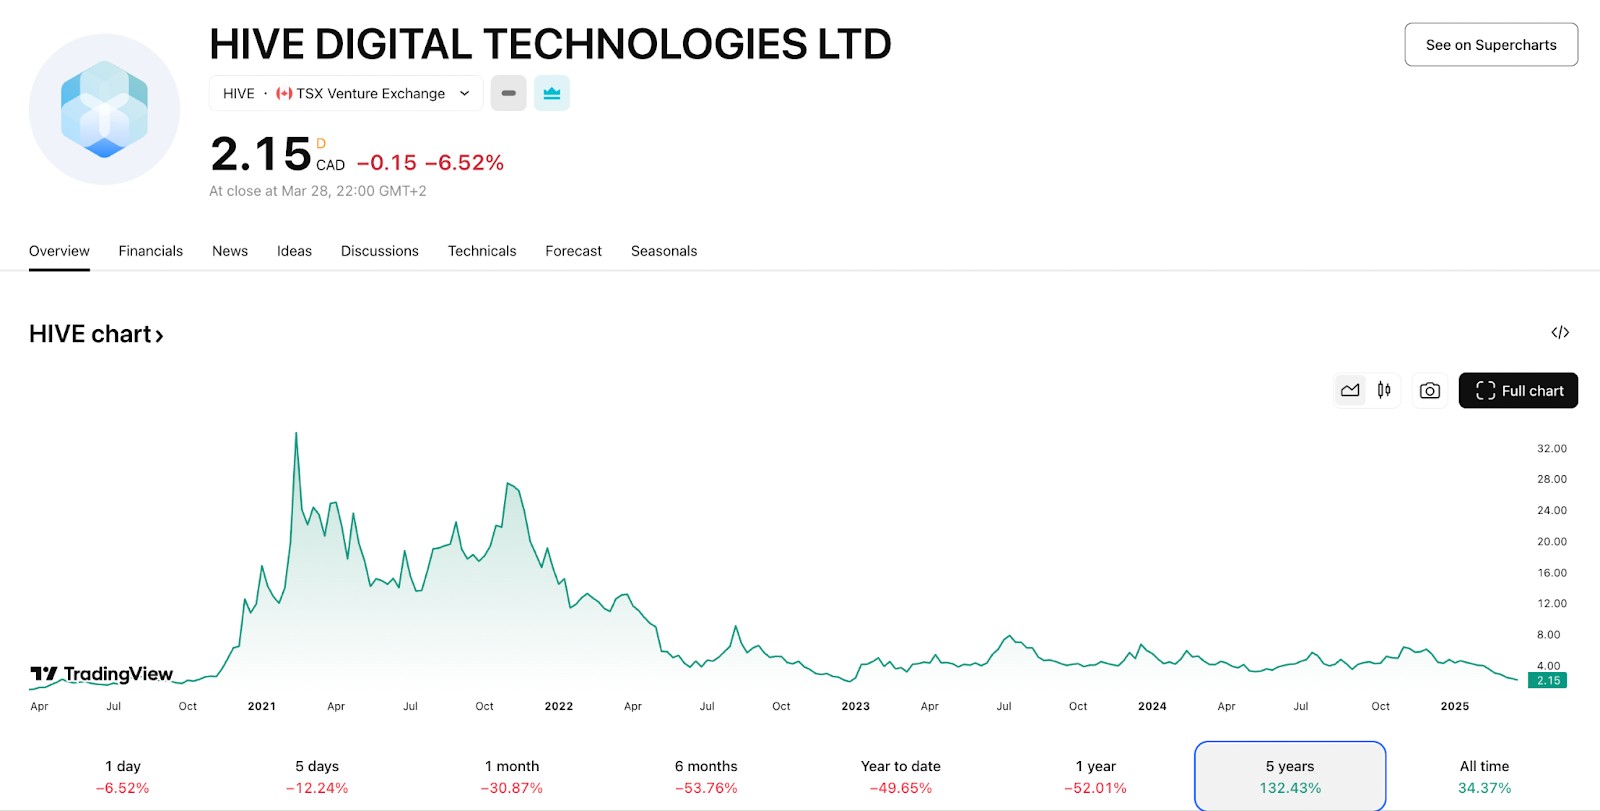Open the Full chart view

1518,390
